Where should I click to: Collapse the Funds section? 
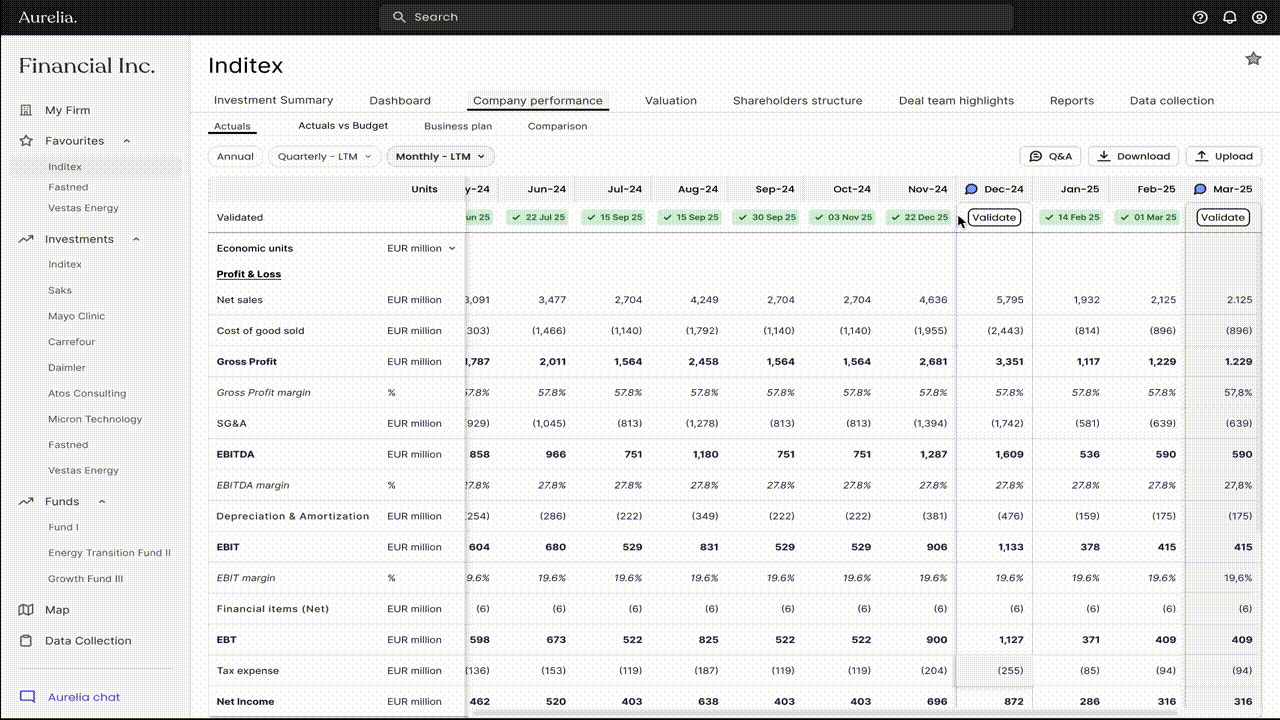pos(102,501)
